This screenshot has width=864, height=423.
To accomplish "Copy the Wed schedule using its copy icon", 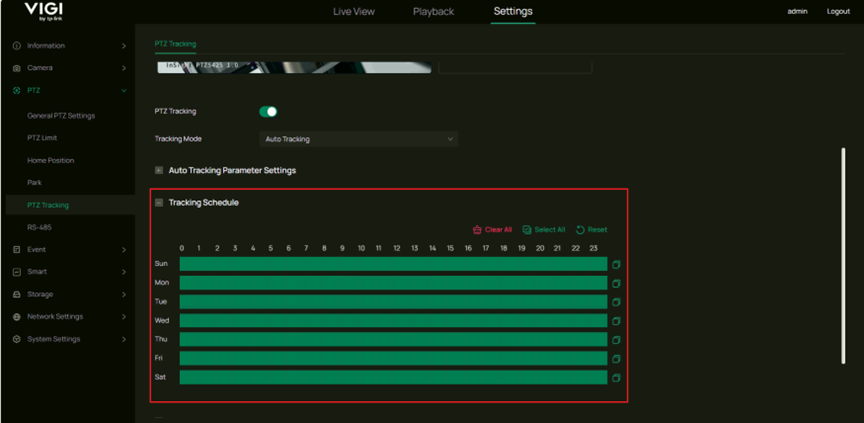I will pos(616,321).
